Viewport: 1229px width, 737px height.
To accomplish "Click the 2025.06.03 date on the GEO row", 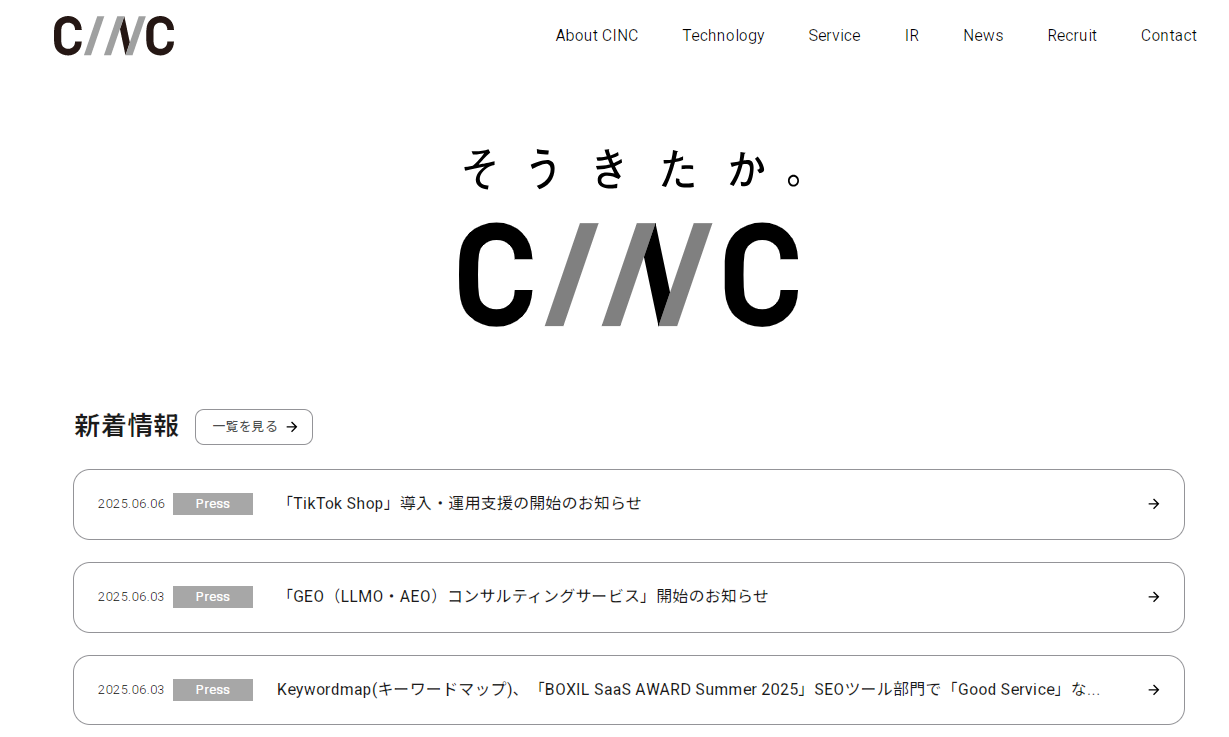I will (131, 597).
